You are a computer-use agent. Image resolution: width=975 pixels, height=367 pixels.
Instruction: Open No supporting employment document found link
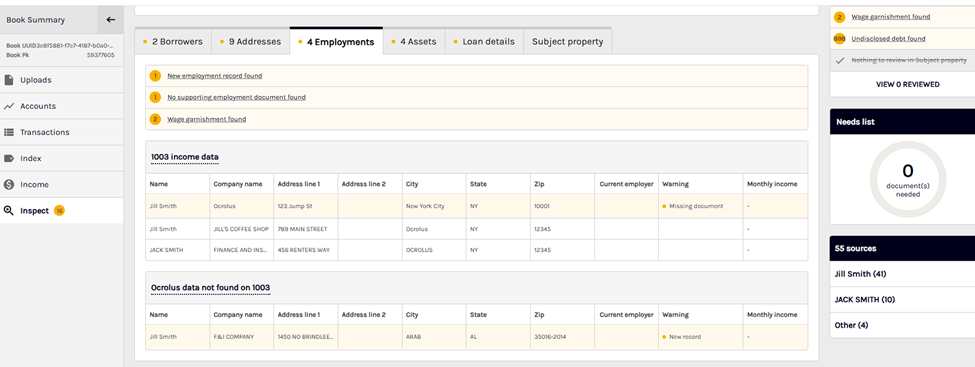236,98
